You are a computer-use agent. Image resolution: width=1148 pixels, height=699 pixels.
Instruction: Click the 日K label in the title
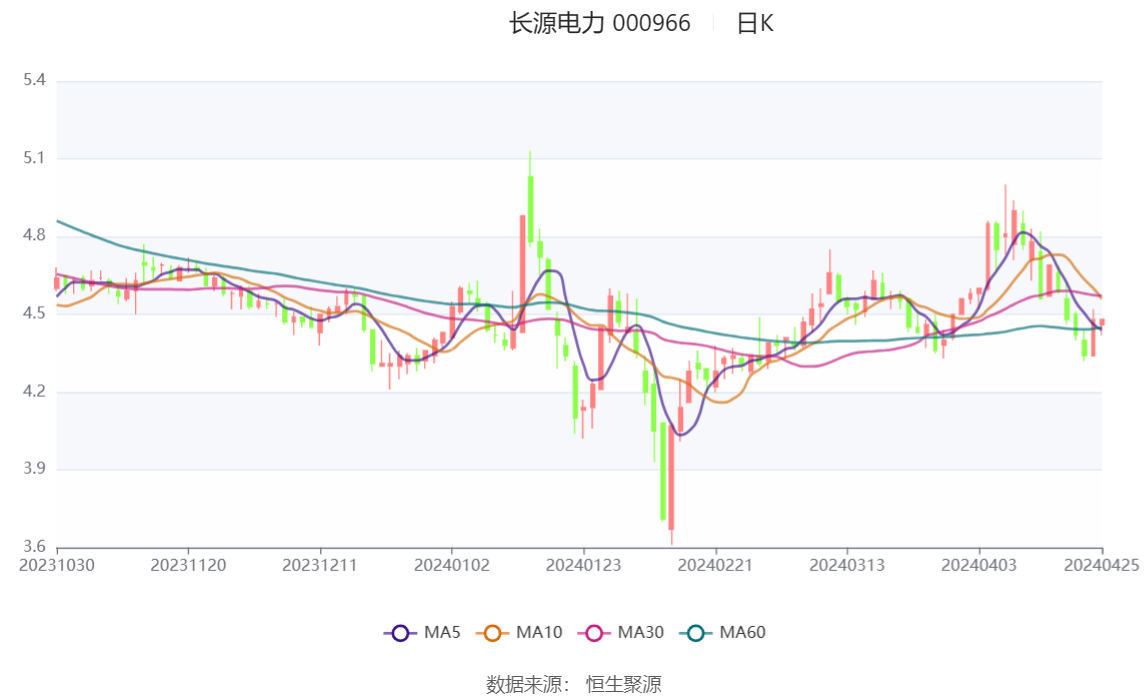(755, 23)
